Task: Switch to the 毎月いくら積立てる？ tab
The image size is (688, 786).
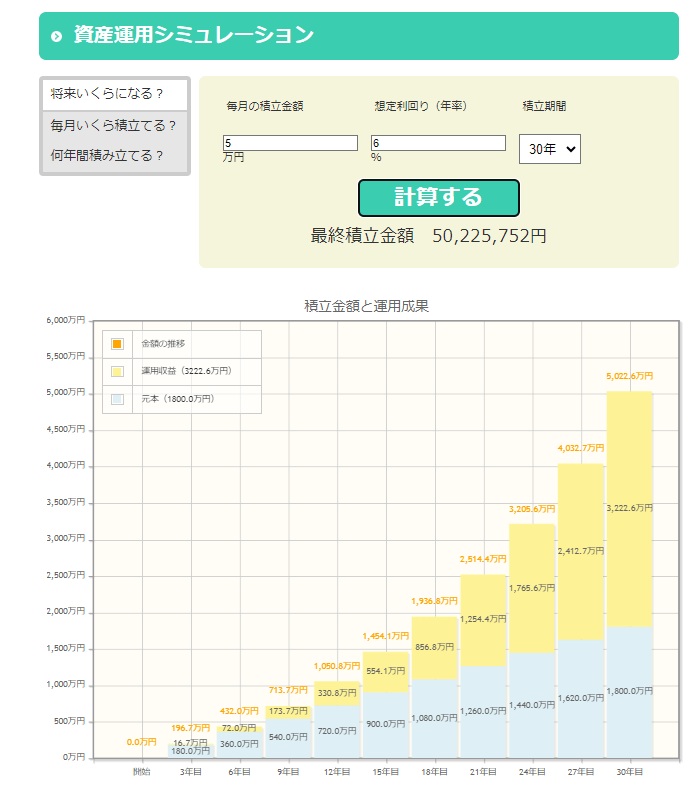Action: (x=114, y=125)
